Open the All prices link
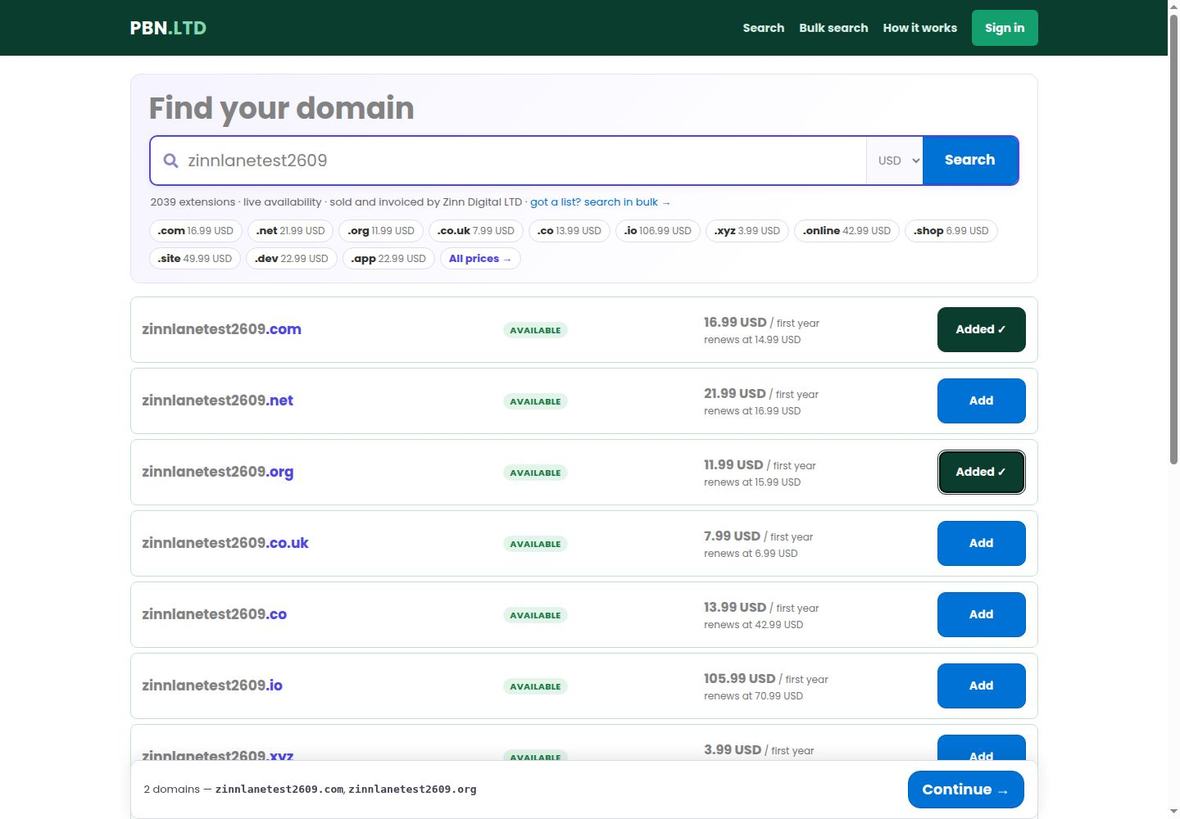Screen dimensions: 1180x819 (480, 258)
